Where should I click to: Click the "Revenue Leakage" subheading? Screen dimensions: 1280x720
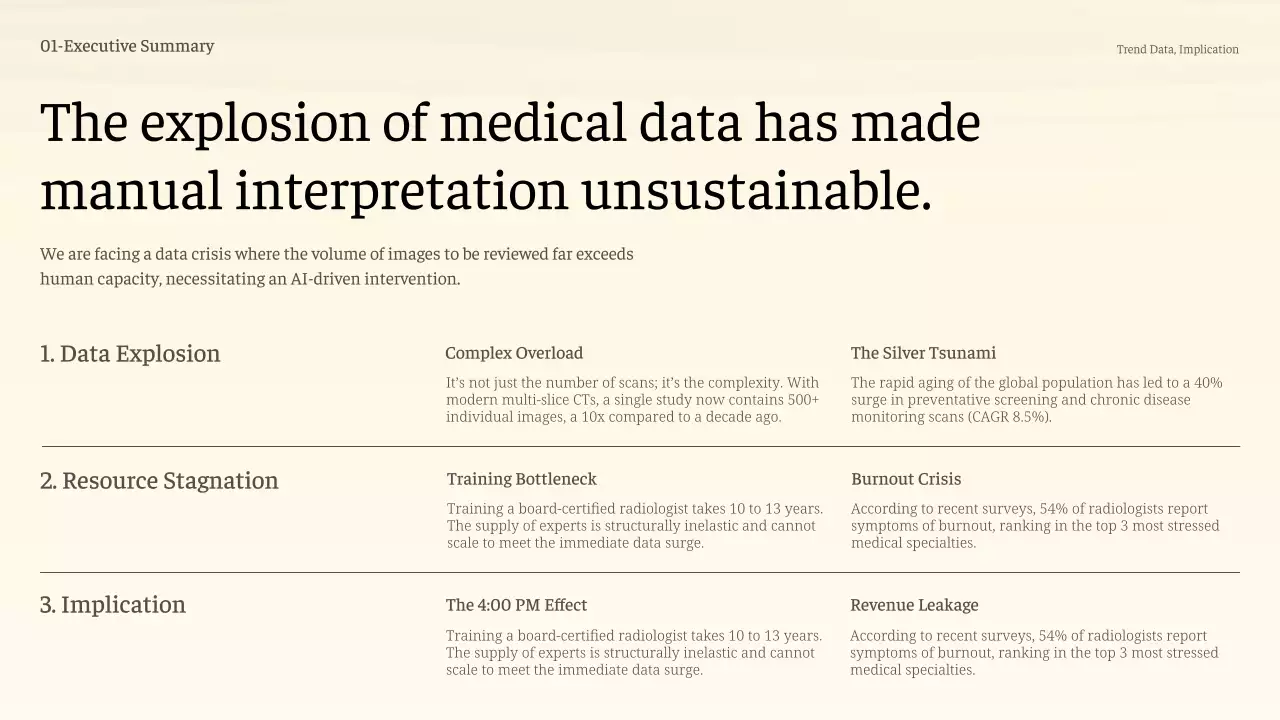pyautogui.click(x=914, y=605)
